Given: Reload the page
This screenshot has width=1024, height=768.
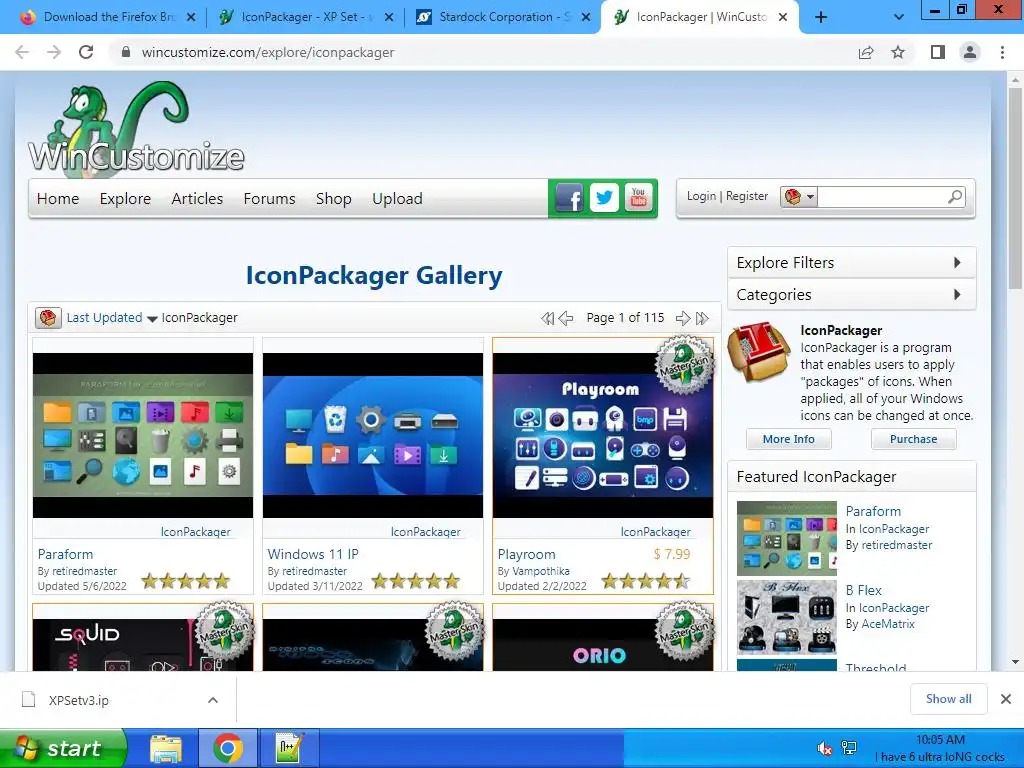Looking at the screenshot, I should [x=86, y=52].
